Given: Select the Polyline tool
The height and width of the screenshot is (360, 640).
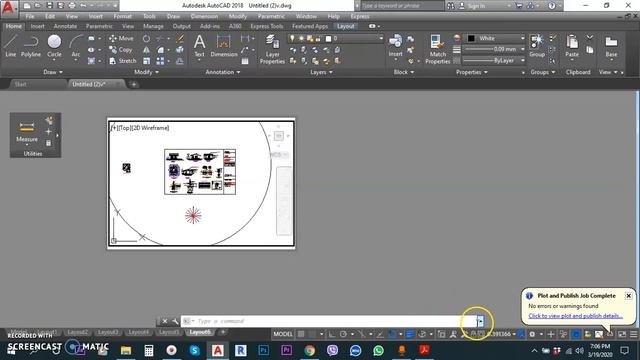Looking at the screenshot, I should coord(31,46).
